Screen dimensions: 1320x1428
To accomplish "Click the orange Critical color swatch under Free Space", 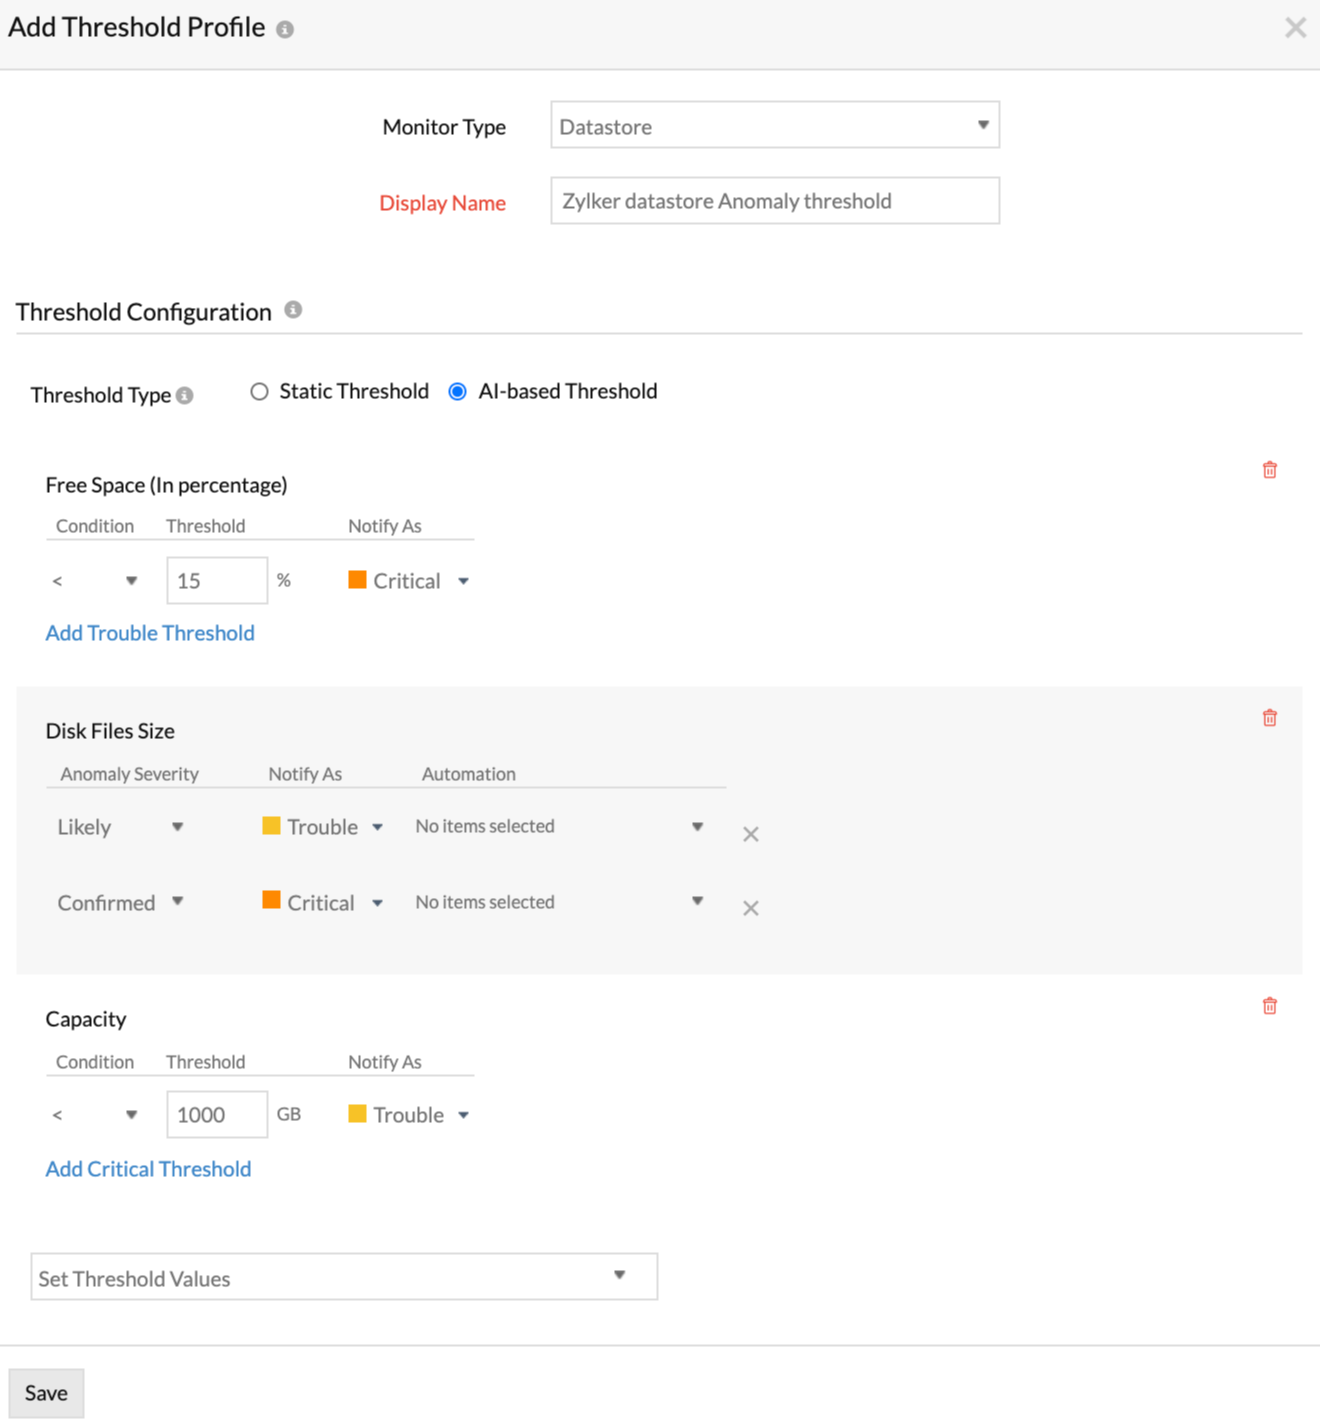I will [357, 579].
